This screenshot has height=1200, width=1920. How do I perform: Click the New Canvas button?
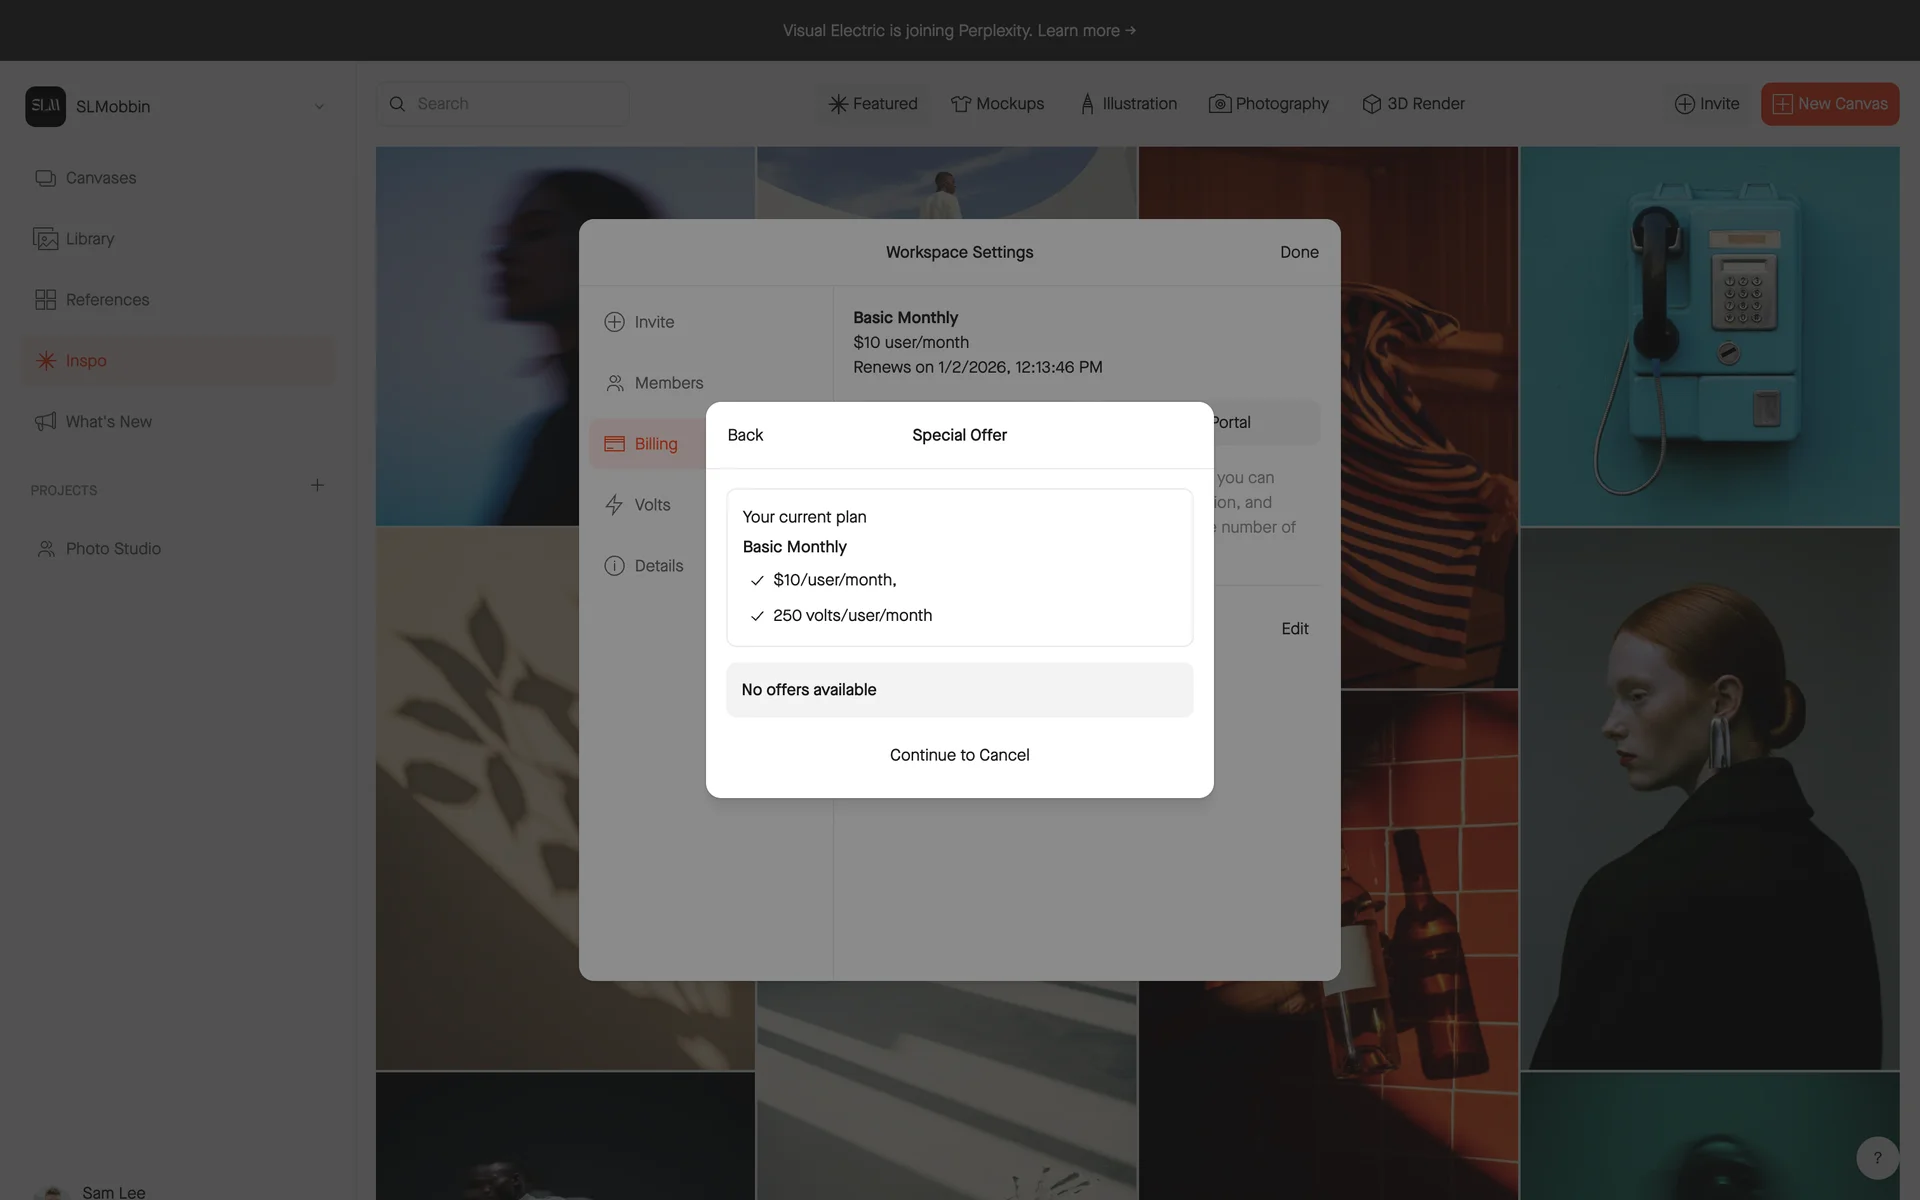click(x=1829, y=104)
